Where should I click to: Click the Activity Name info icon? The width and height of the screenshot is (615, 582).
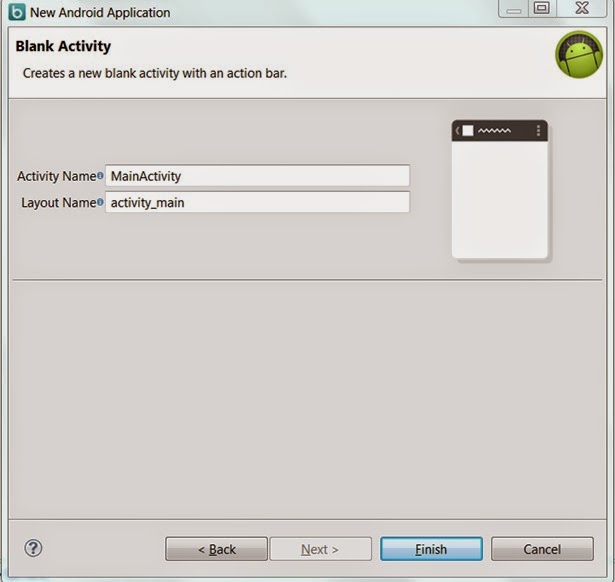[x=100, y=175]
